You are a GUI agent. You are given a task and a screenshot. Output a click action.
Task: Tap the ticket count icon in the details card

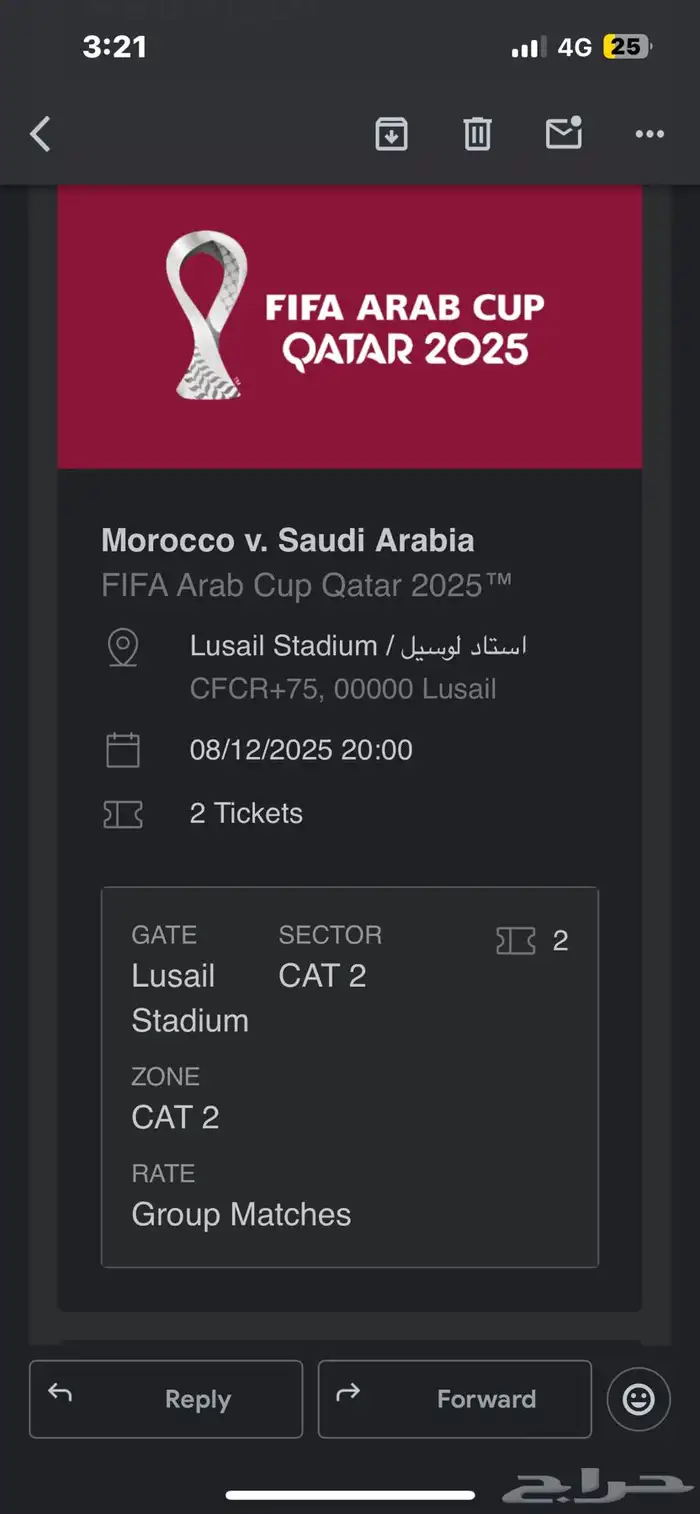click(516, 940)
